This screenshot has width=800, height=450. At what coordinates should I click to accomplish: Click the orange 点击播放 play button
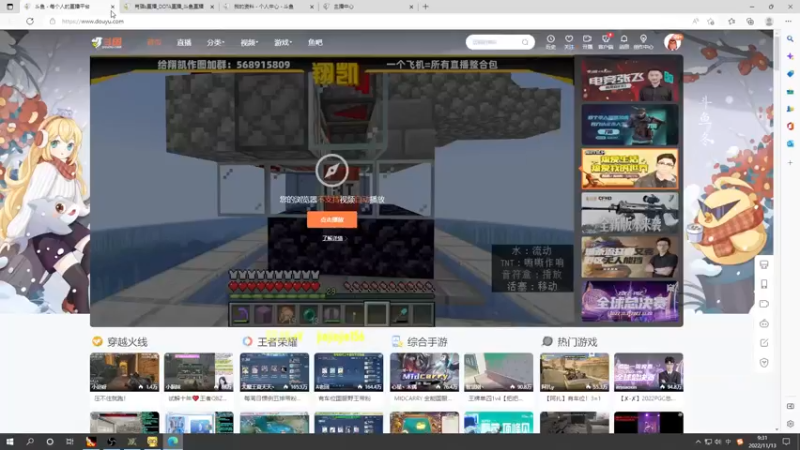(x=332, y=219)
